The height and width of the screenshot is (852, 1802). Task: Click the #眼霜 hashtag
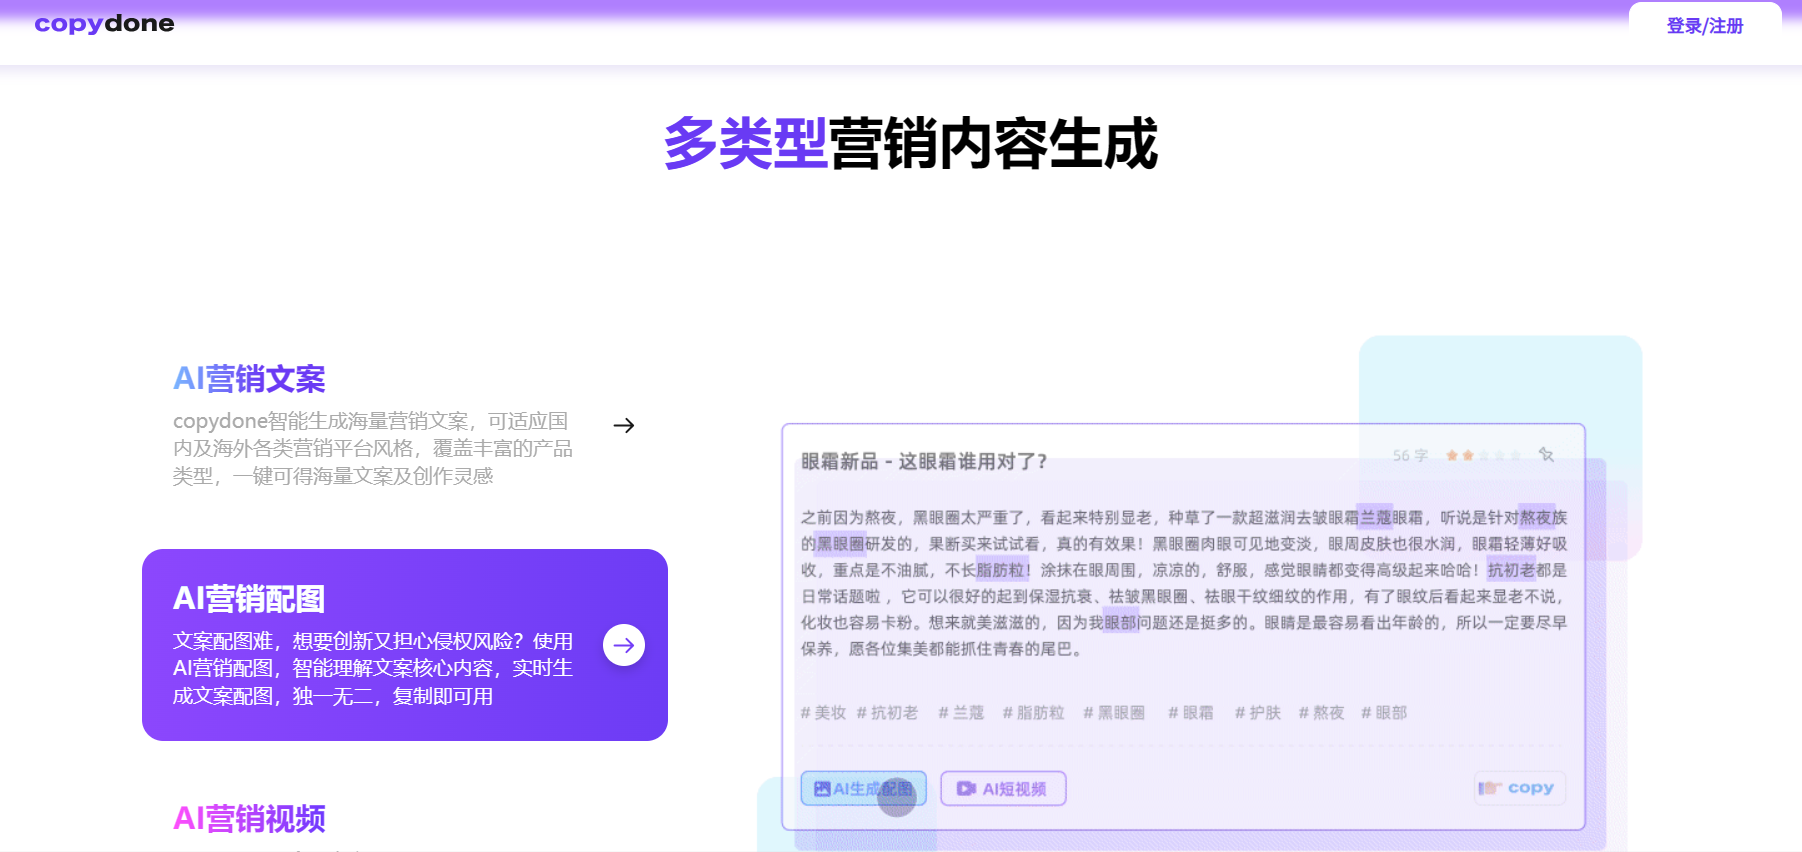tap(1191, 713)
